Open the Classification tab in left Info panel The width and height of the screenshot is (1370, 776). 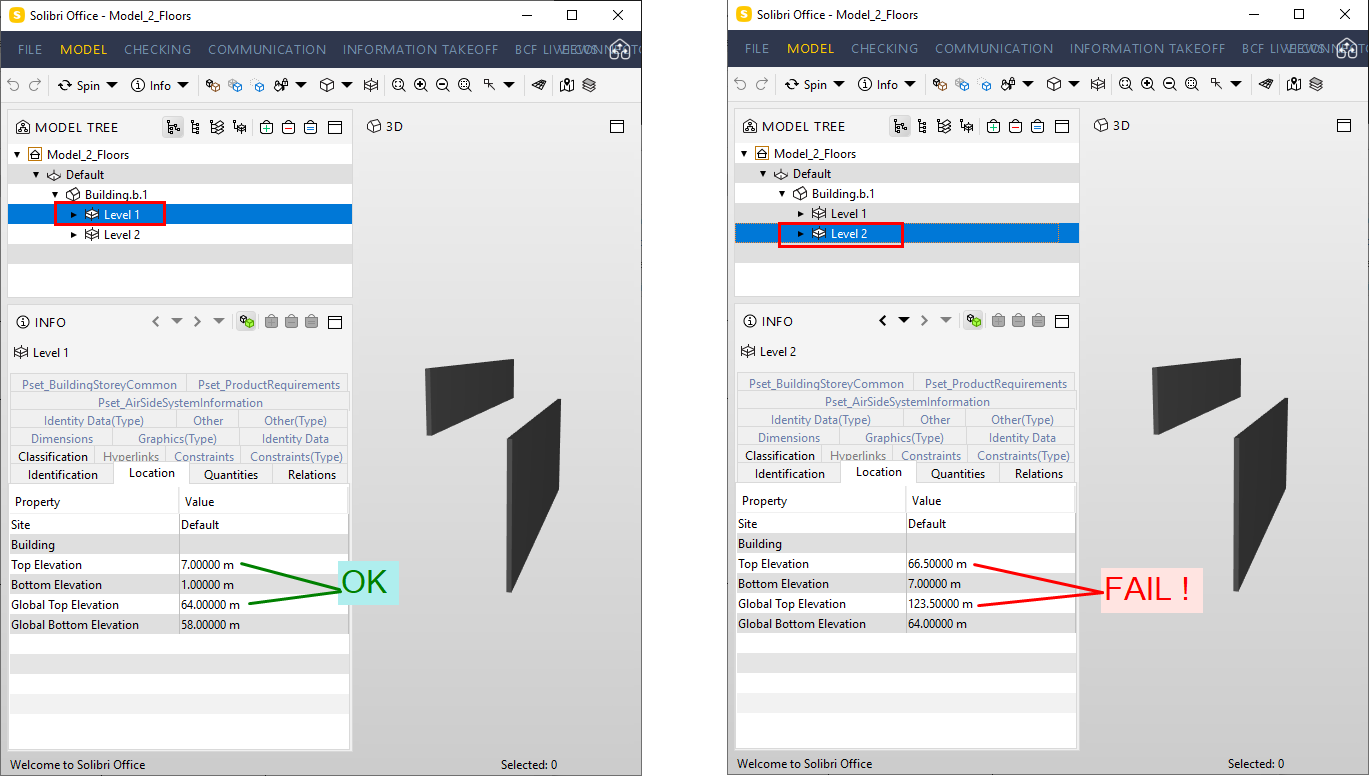[x=53, y=456]
